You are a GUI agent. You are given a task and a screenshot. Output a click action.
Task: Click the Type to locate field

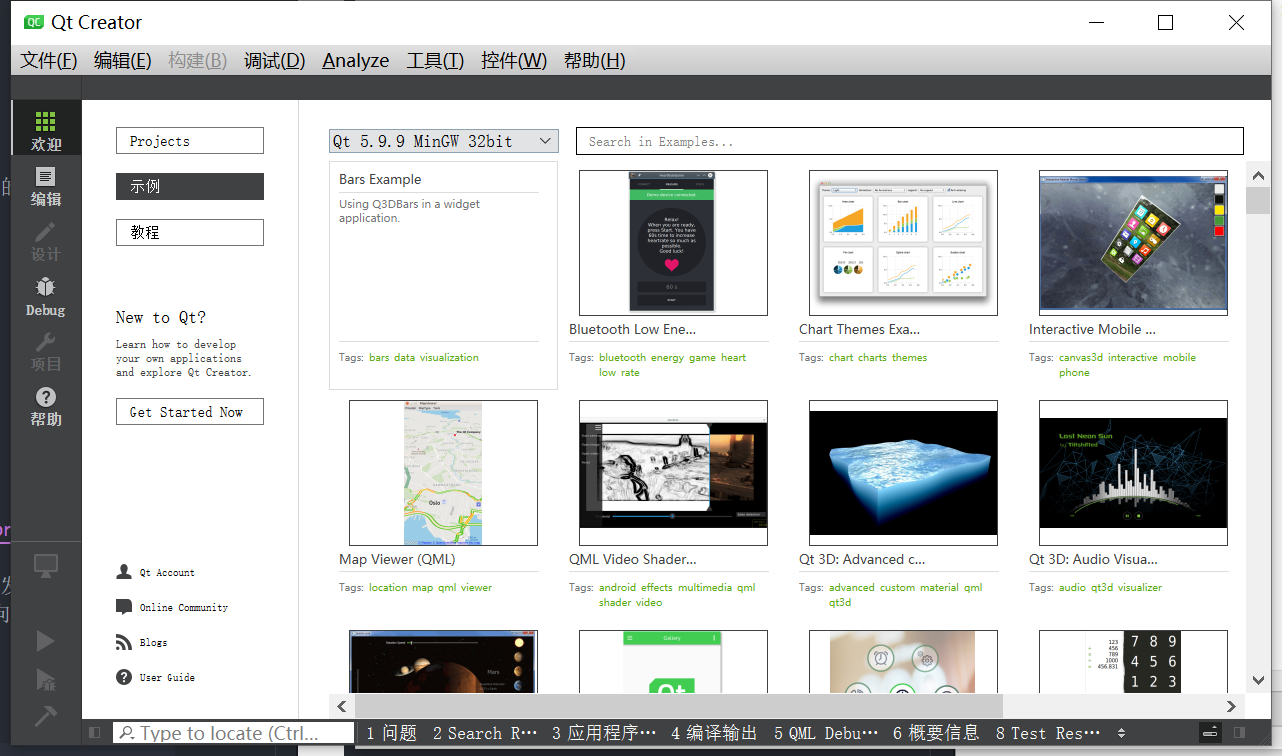tap(234, 733)
